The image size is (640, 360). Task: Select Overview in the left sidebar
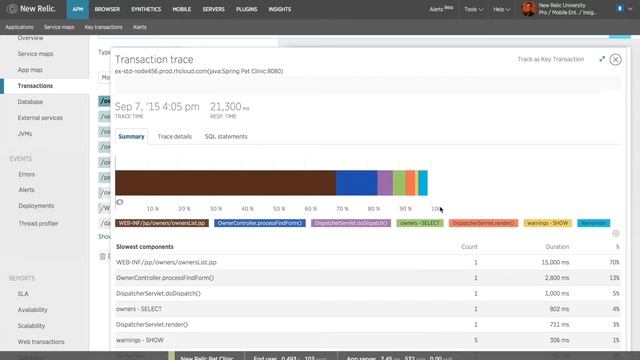click(x=30, y=38)
